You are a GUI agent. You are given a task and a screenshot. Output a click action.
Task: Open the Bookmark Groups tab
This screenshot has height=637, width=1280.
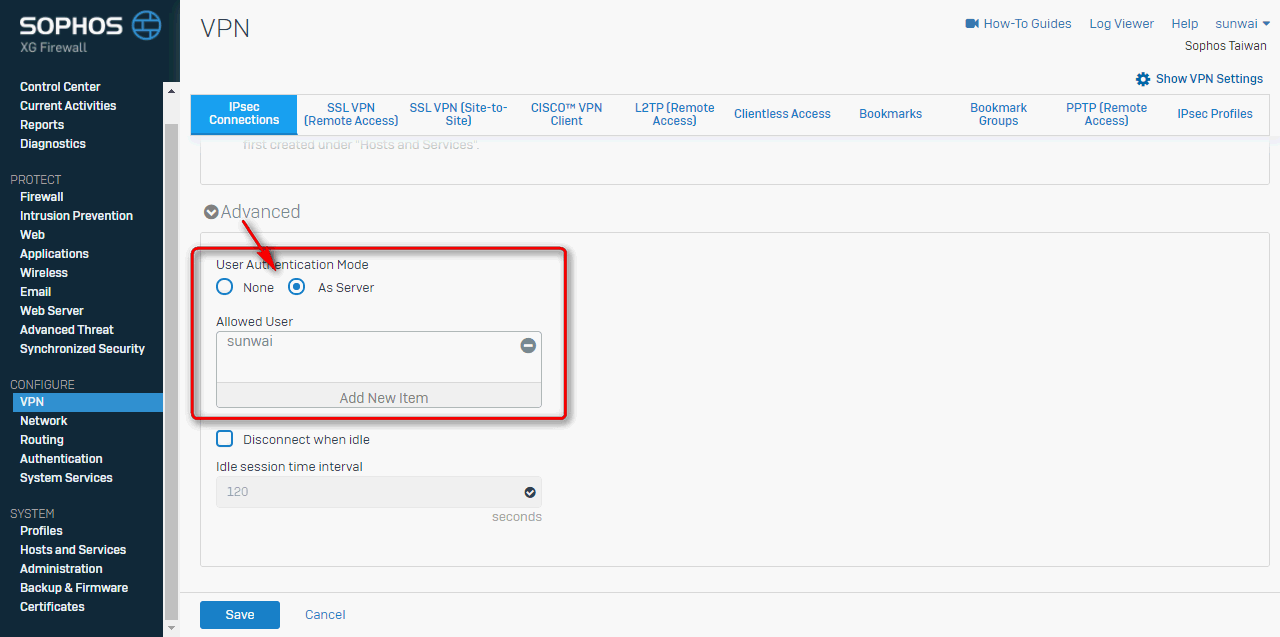(x=998, y=114)
